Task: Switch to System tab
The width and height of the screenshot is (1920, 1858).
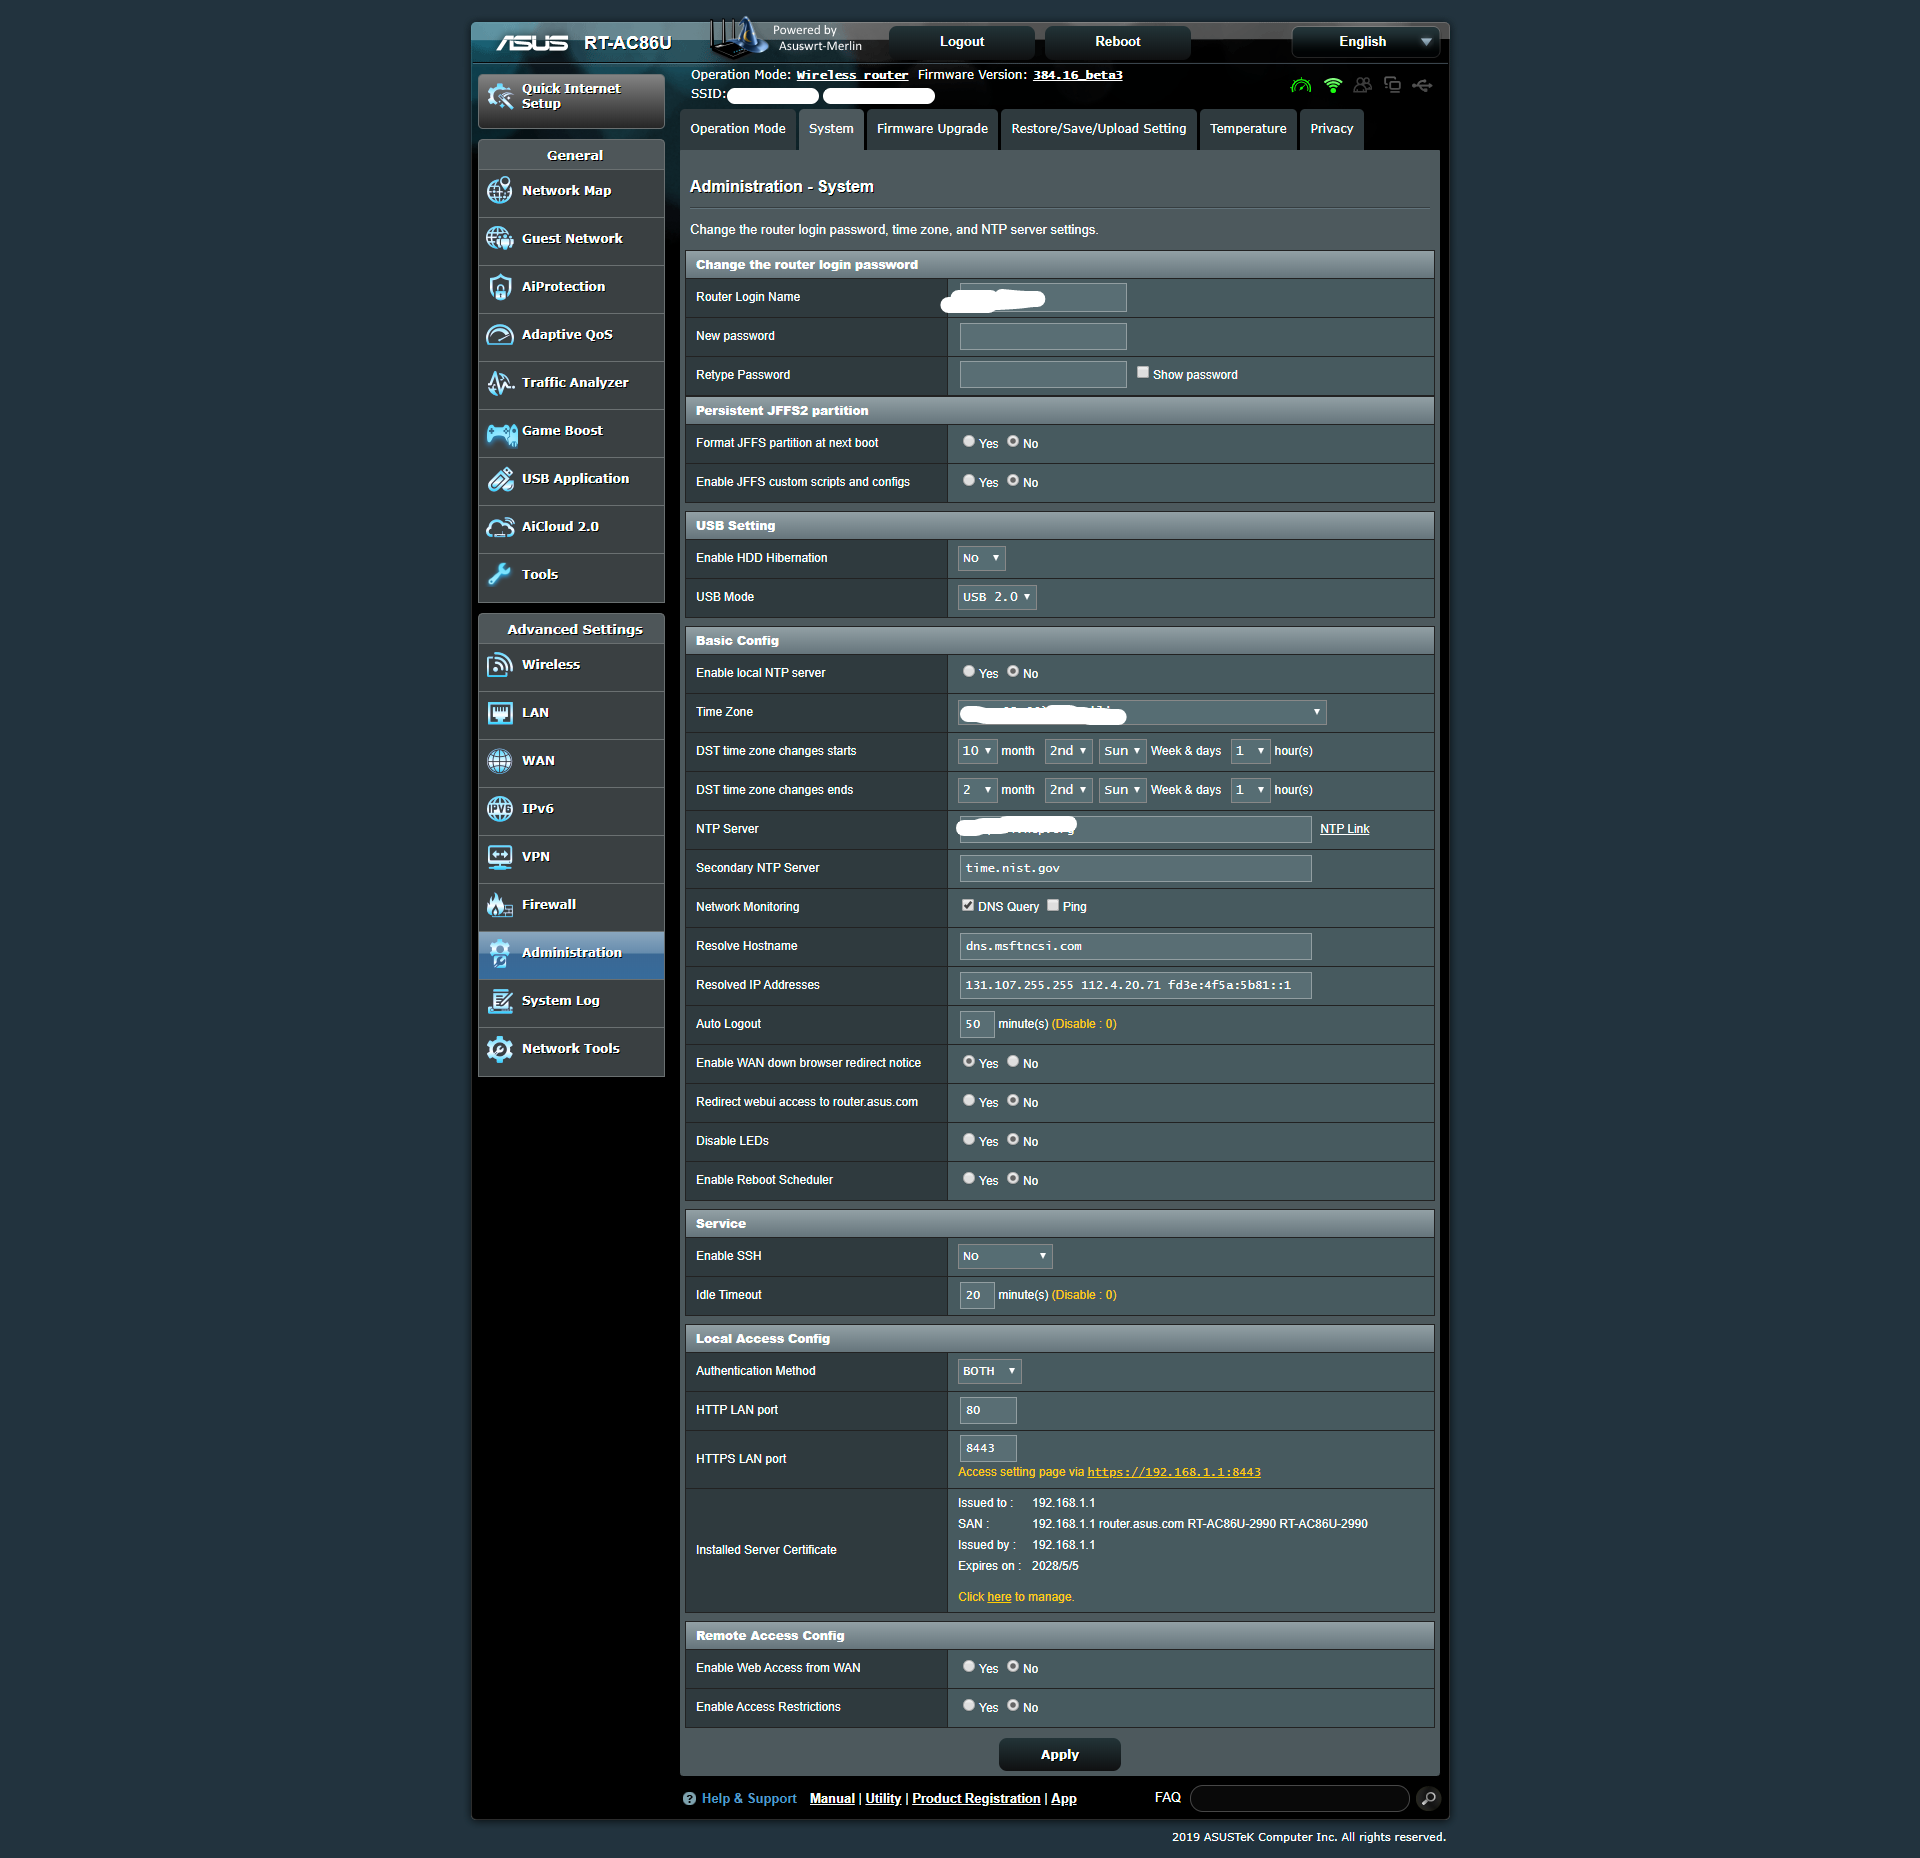Action: (x=831, y=130)
